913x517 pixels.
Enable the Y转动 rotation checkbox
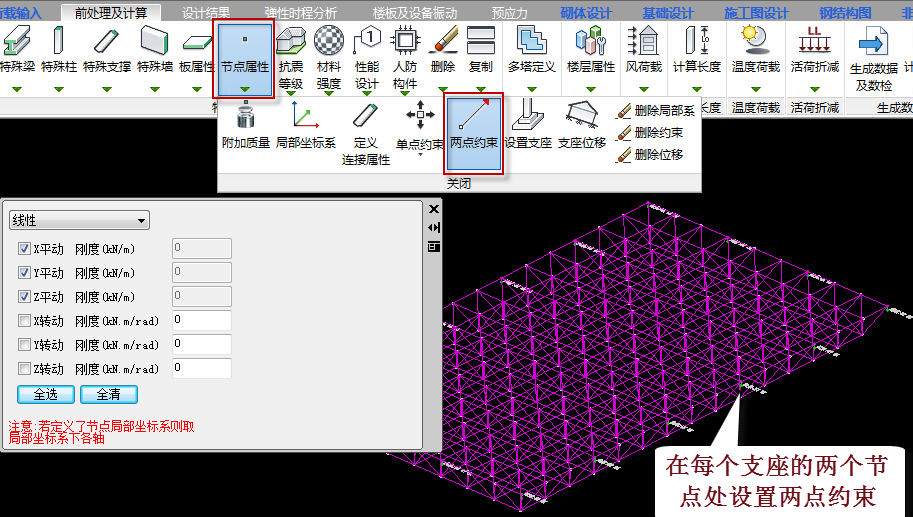24,345
